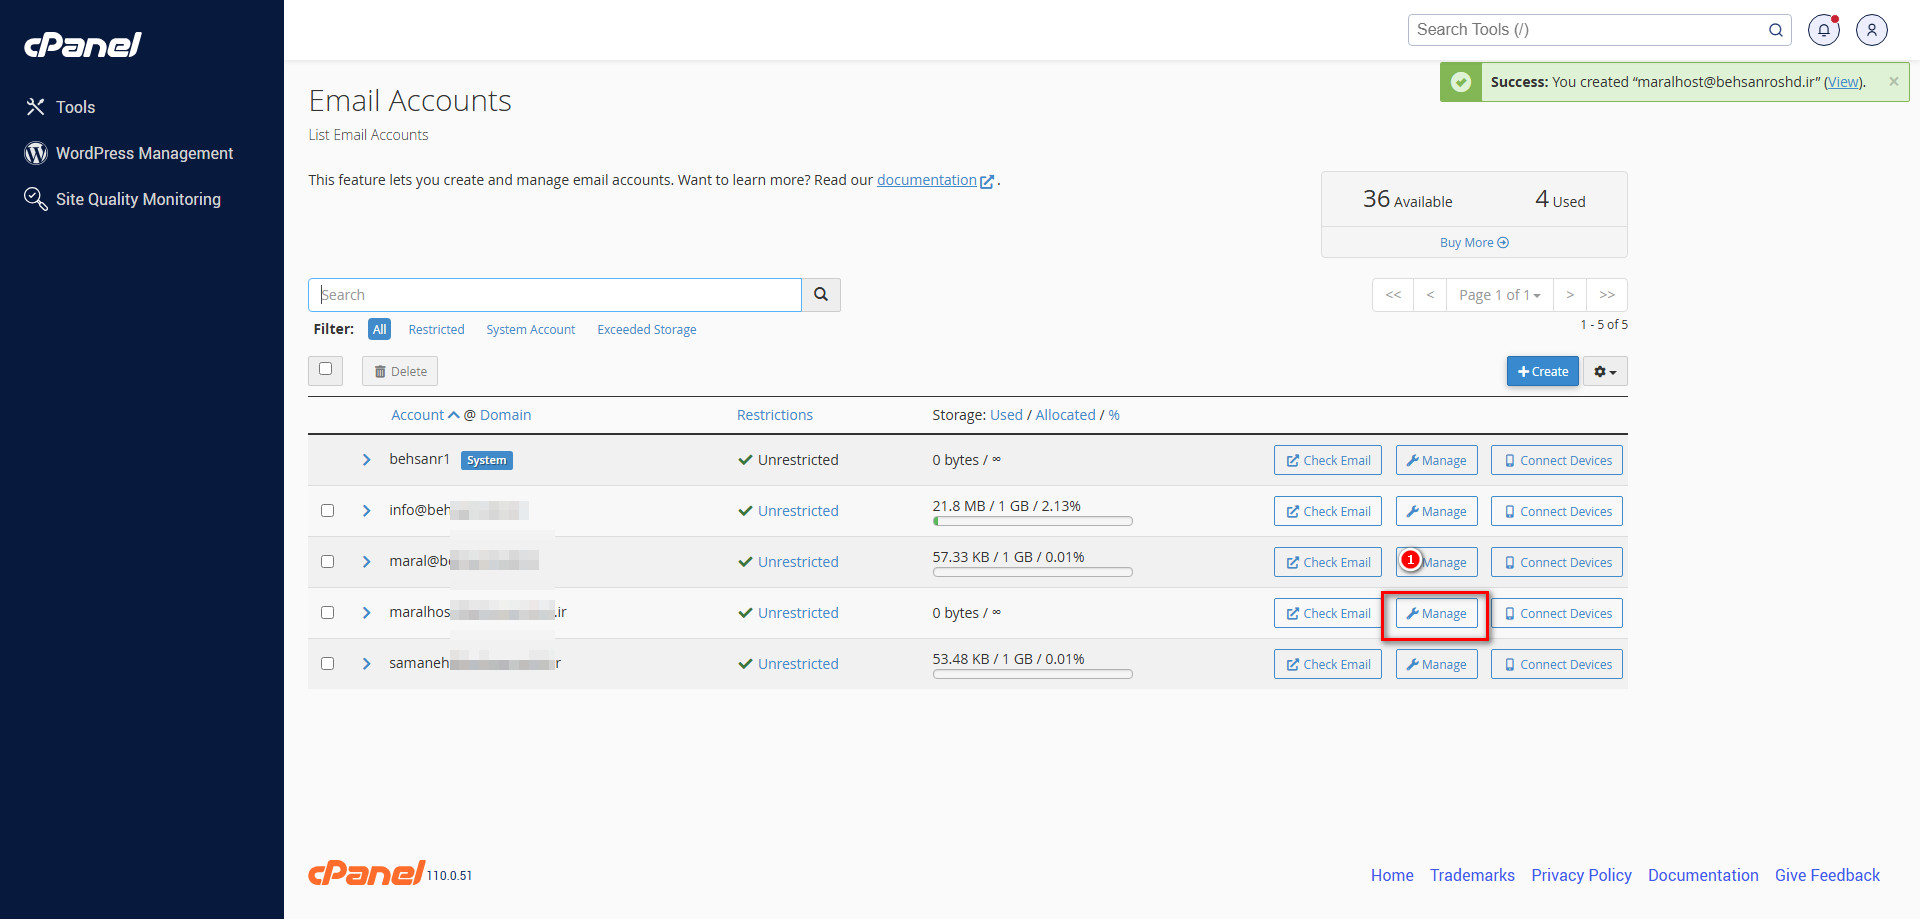Viewport: 1920px width, 919px height.
Task: Click inside the email account Search field
Action: 554,294
